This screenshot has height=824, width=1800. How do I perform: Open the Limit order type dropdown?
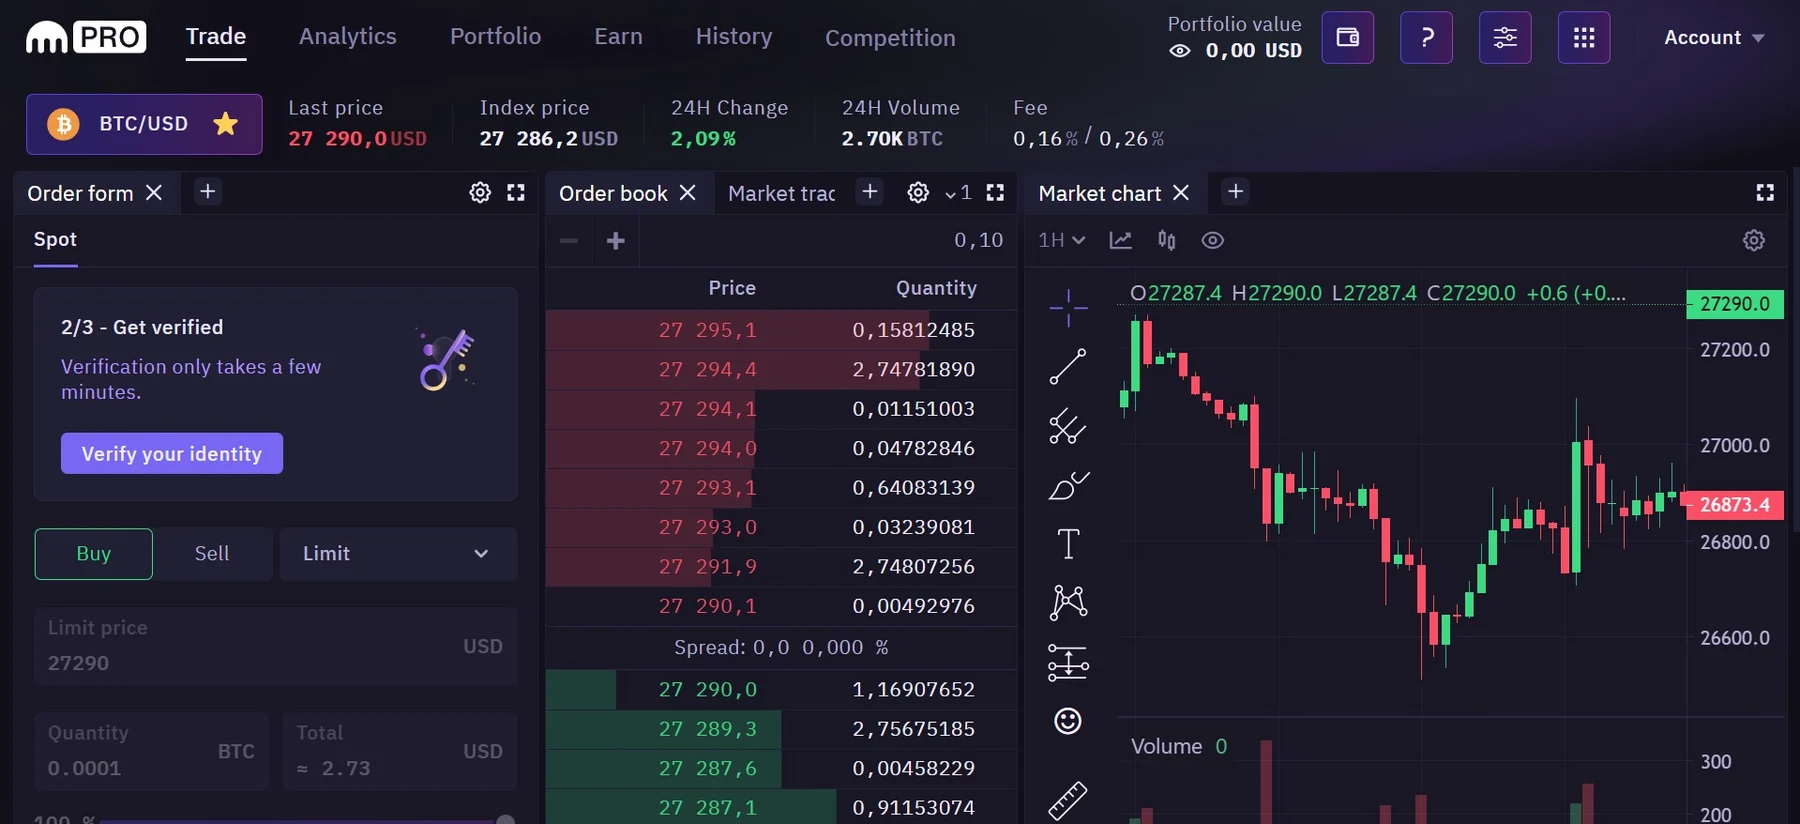398,554
